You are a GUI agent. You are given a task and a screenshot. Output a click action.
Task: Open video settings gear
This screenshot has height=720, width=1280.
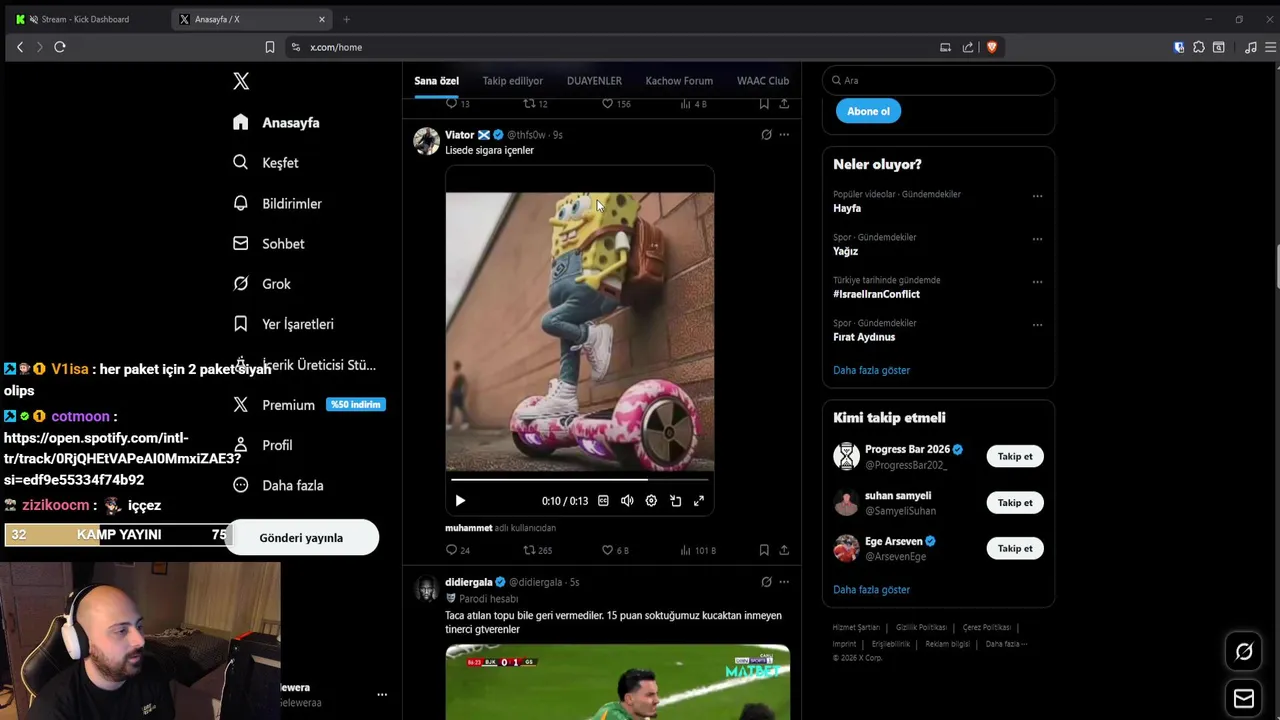(651, 501)
